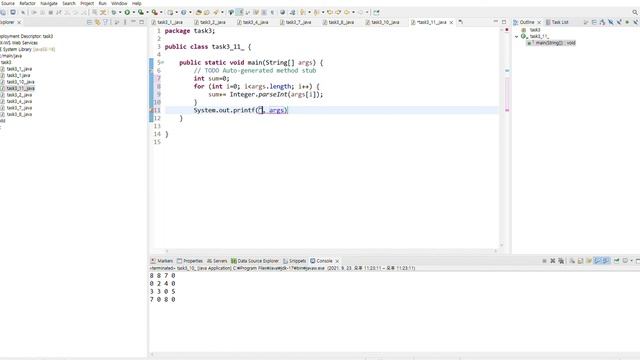This screenshot has width=640, height=360.
Task: Open the Data Source Explorer tab
Action: coord(255,260)
